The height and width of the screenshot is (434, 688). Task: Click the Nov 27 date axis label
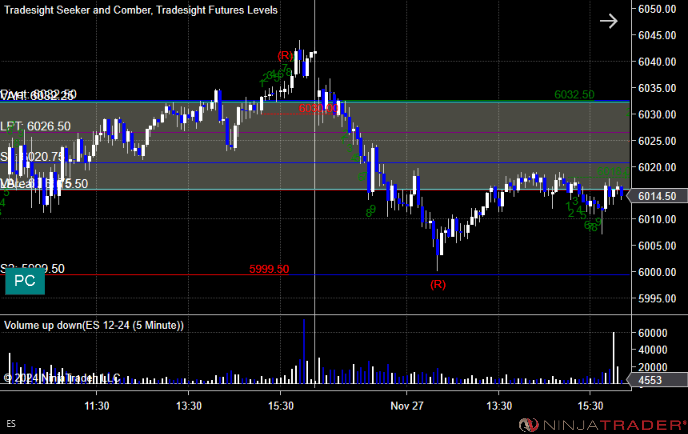pos(407,406)
